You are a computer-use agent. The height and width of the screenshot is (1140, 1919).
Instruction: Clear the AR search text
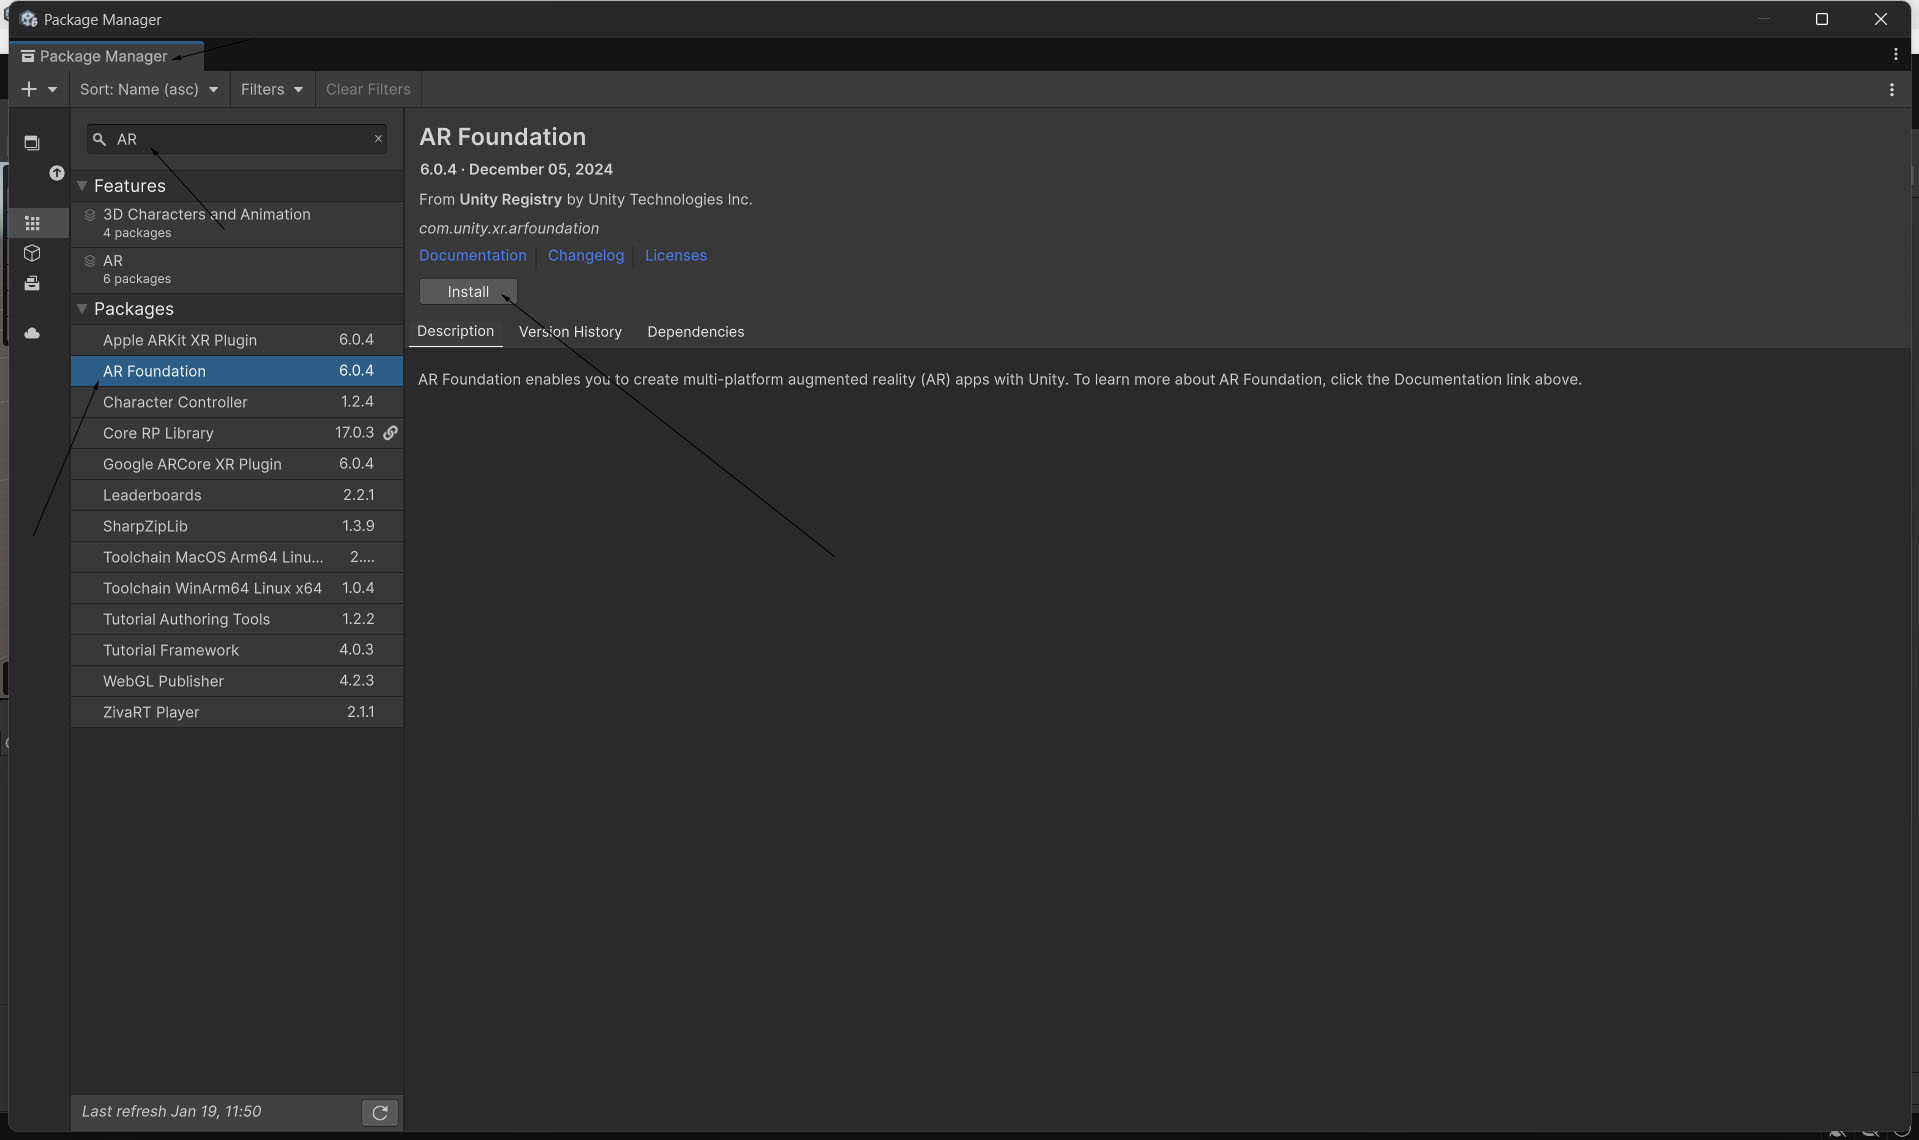(x=378, y=139)
